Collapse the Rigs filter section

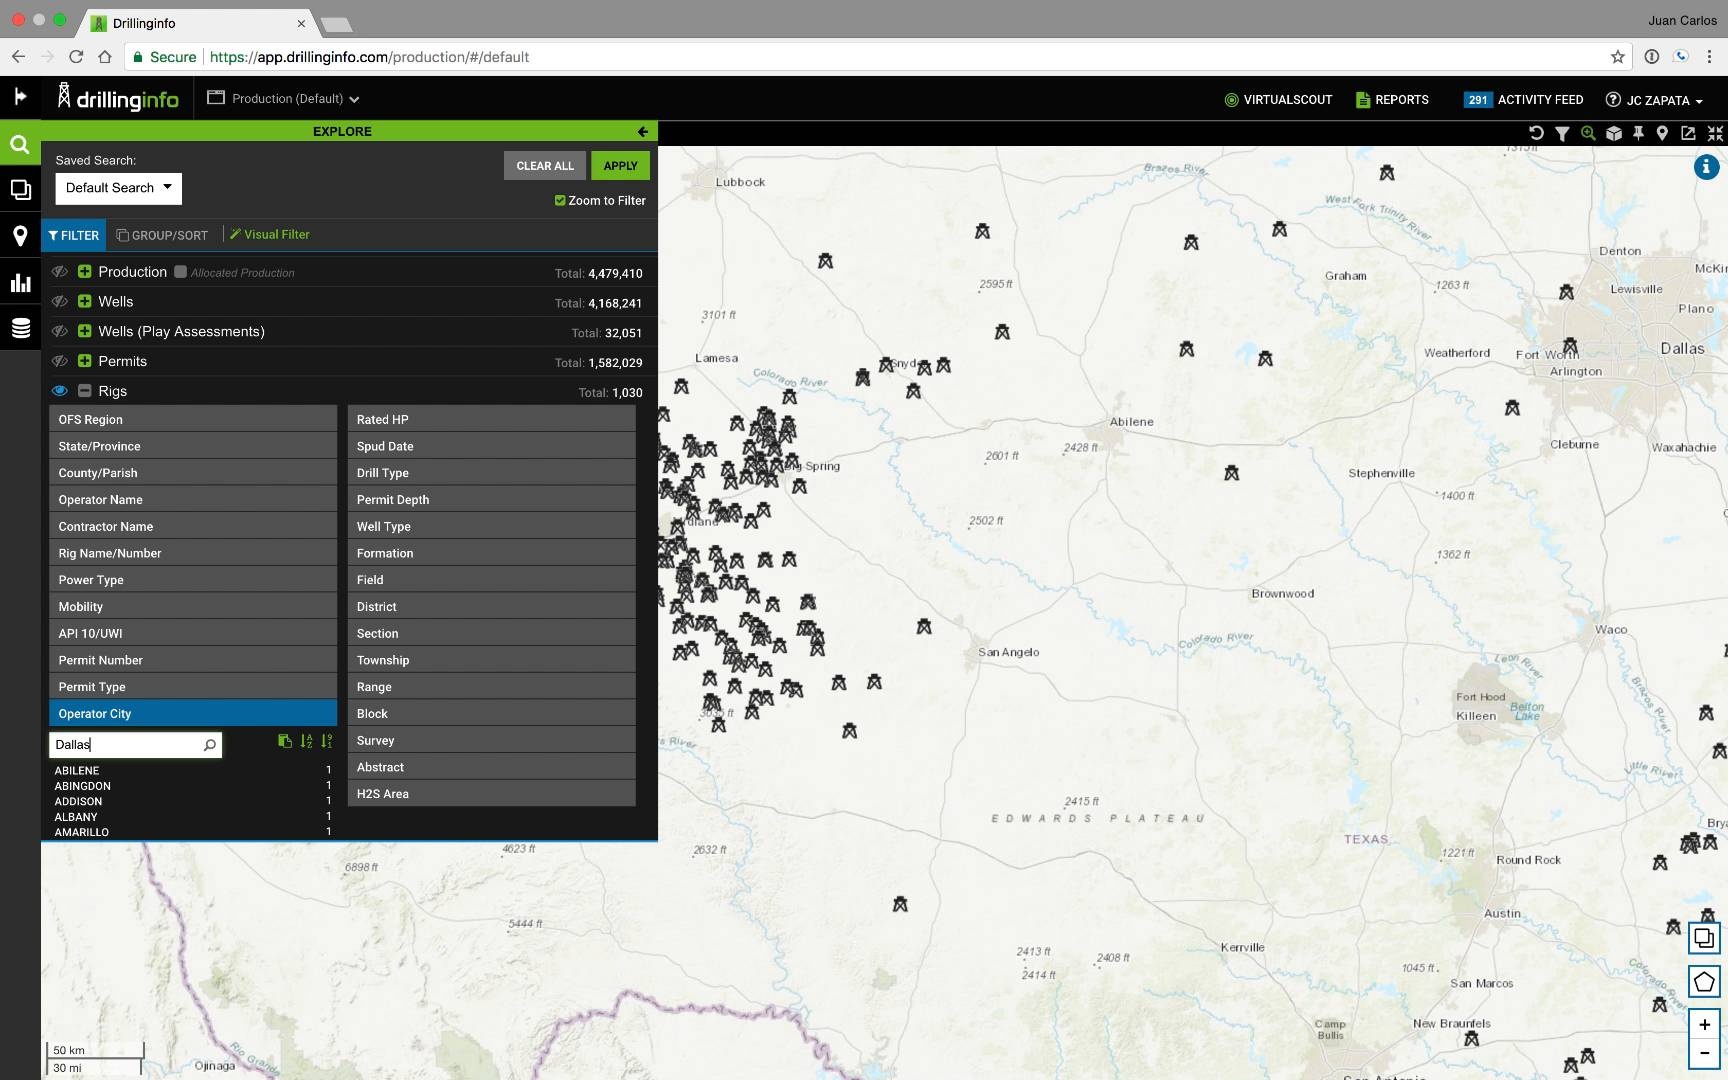pyautogui.click(x=85, y=391)
